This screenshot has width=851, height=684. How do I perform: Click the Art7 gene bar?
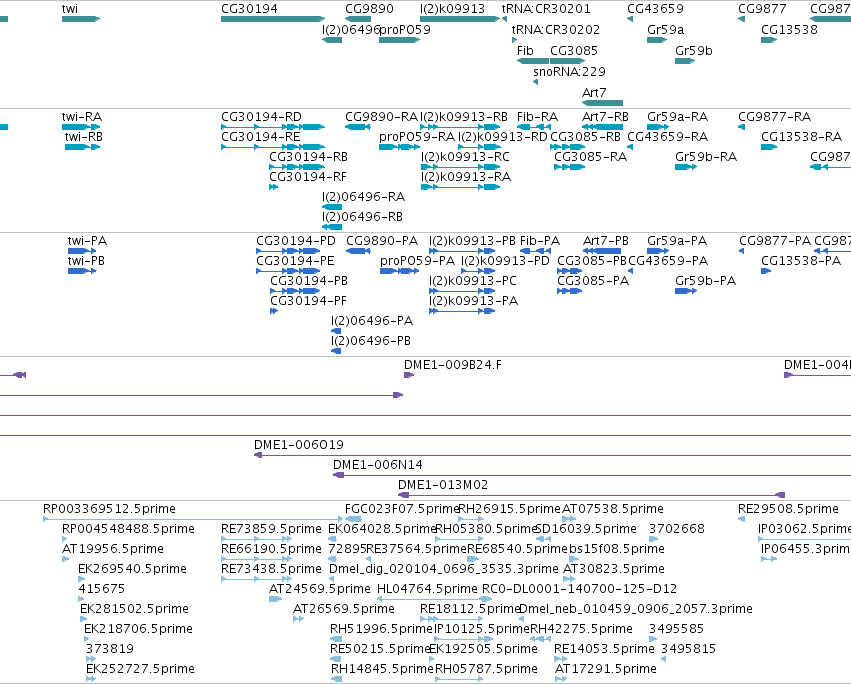click(x=602, y=103)
